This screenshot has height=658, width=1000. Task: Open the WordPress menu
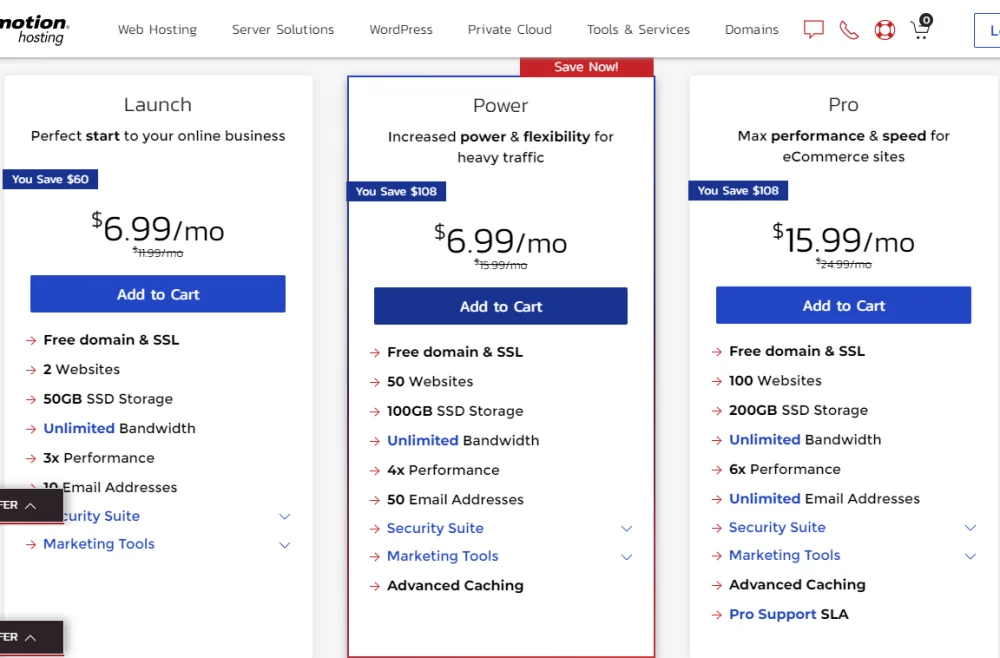(401, 30)
